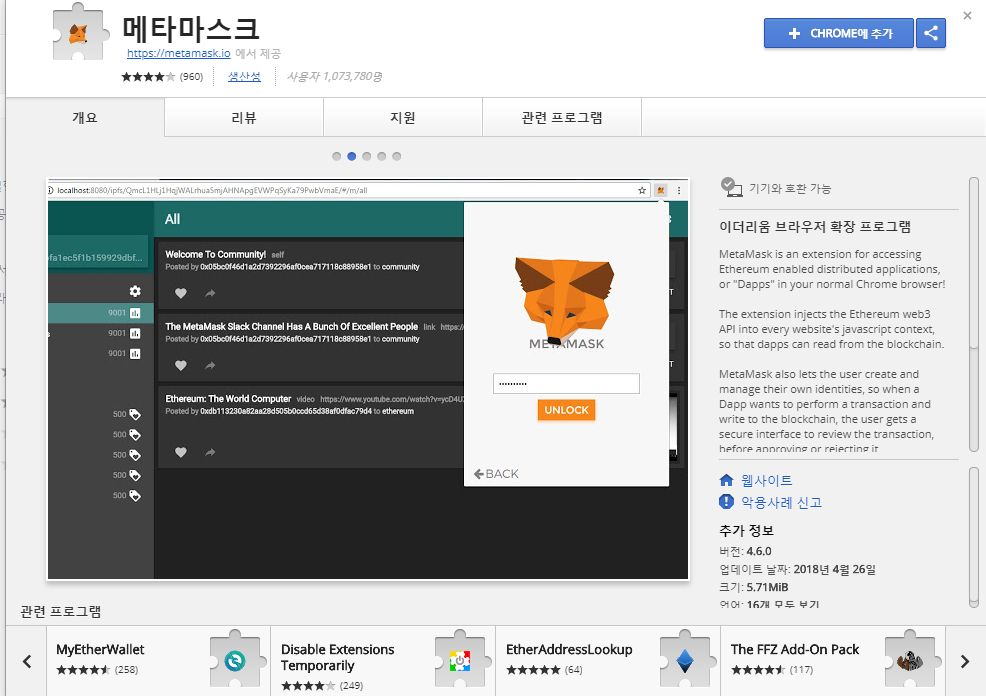
Task: Click the report abuse warning icon
Action: point(727,502)
